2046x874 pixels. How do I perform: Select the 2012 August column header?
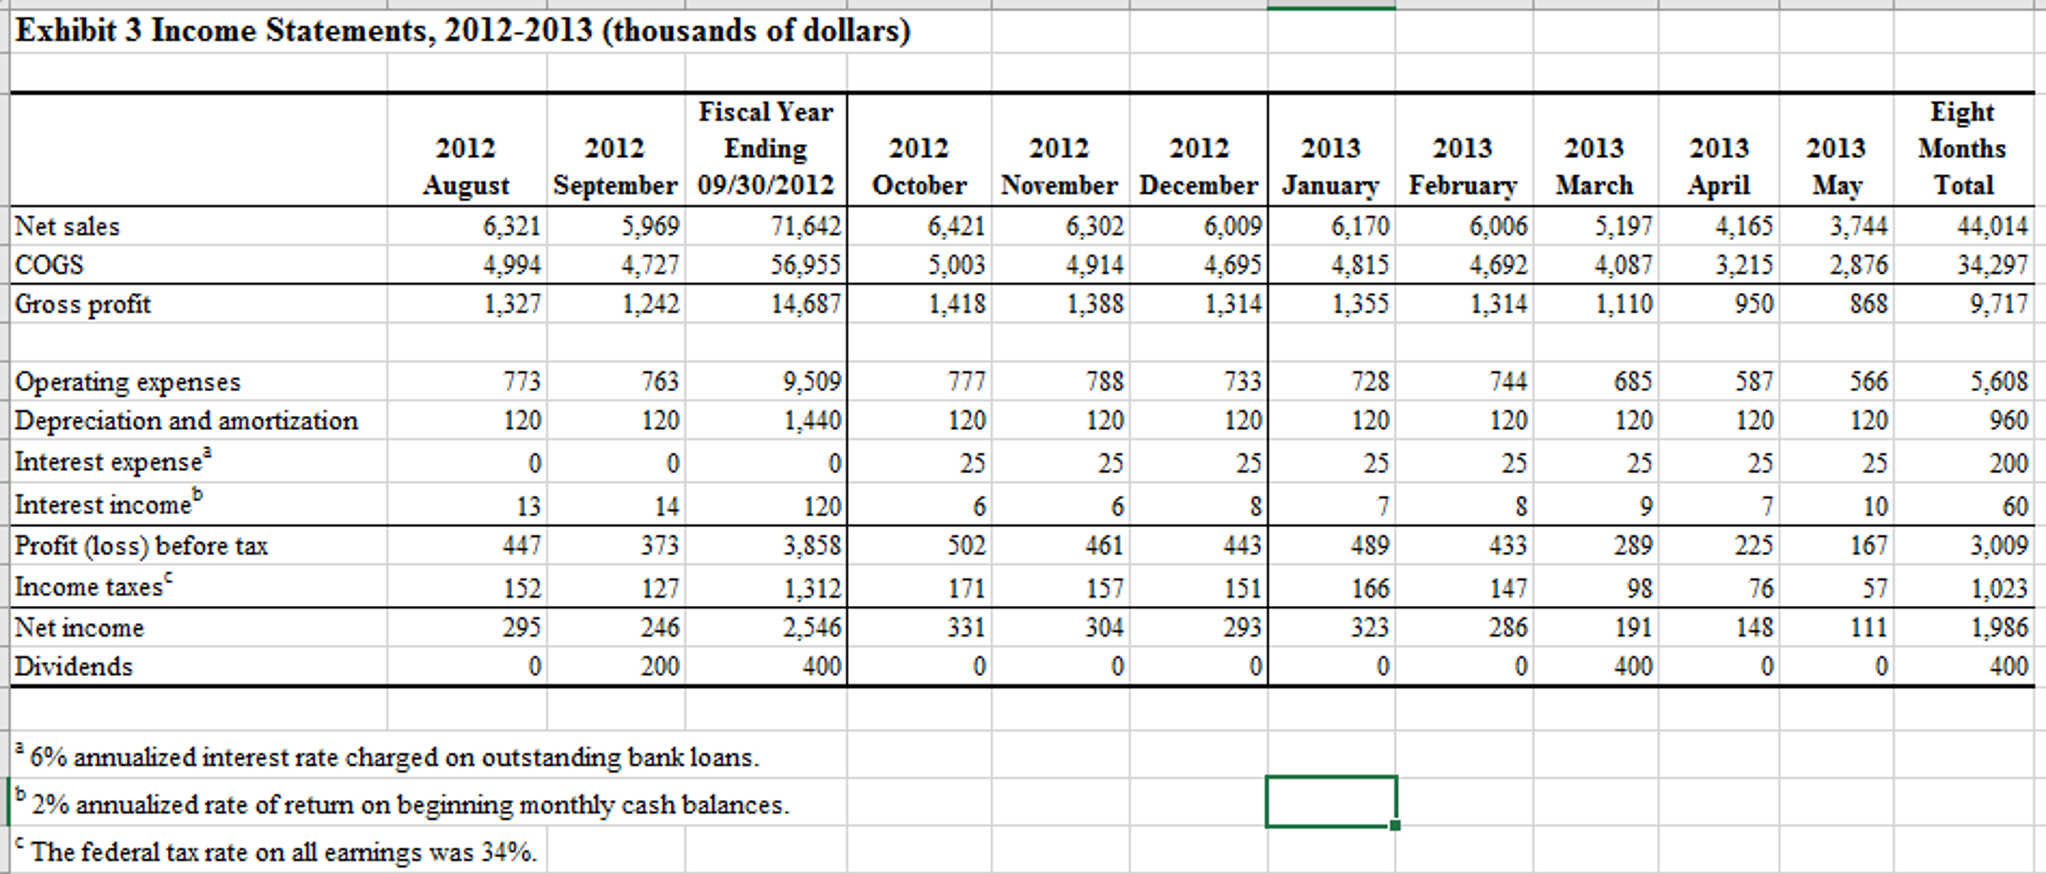466,167
